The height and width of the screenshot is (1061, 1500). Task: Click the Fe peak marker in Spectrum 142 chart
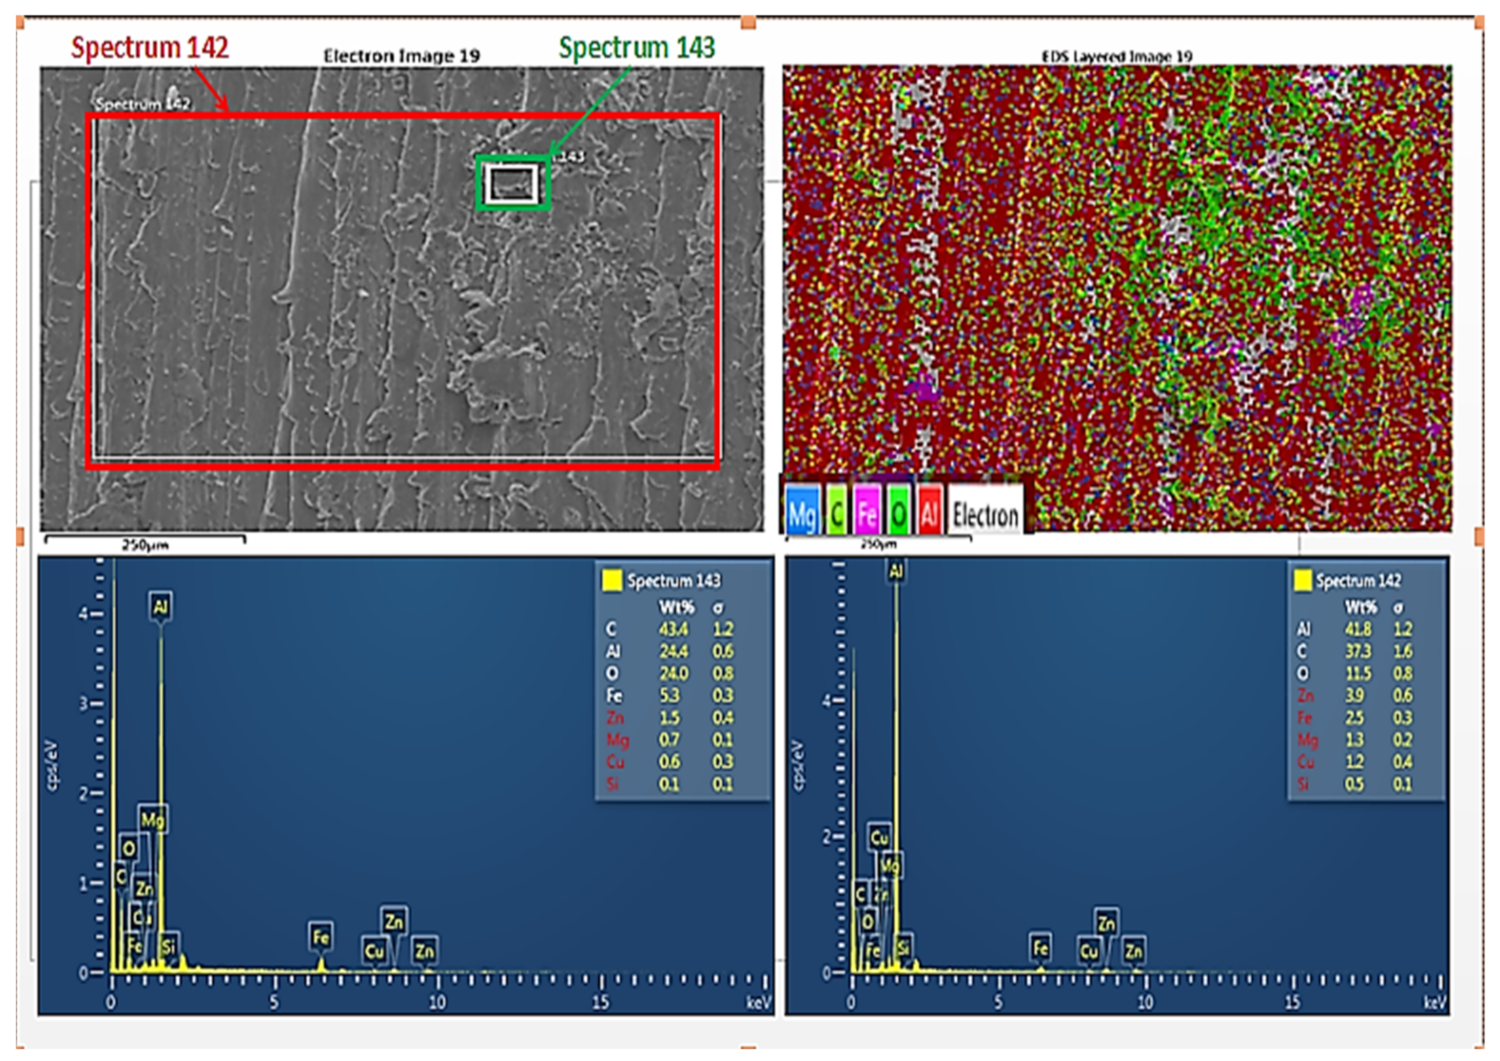pyautogui.click(x=1040, y=946)
